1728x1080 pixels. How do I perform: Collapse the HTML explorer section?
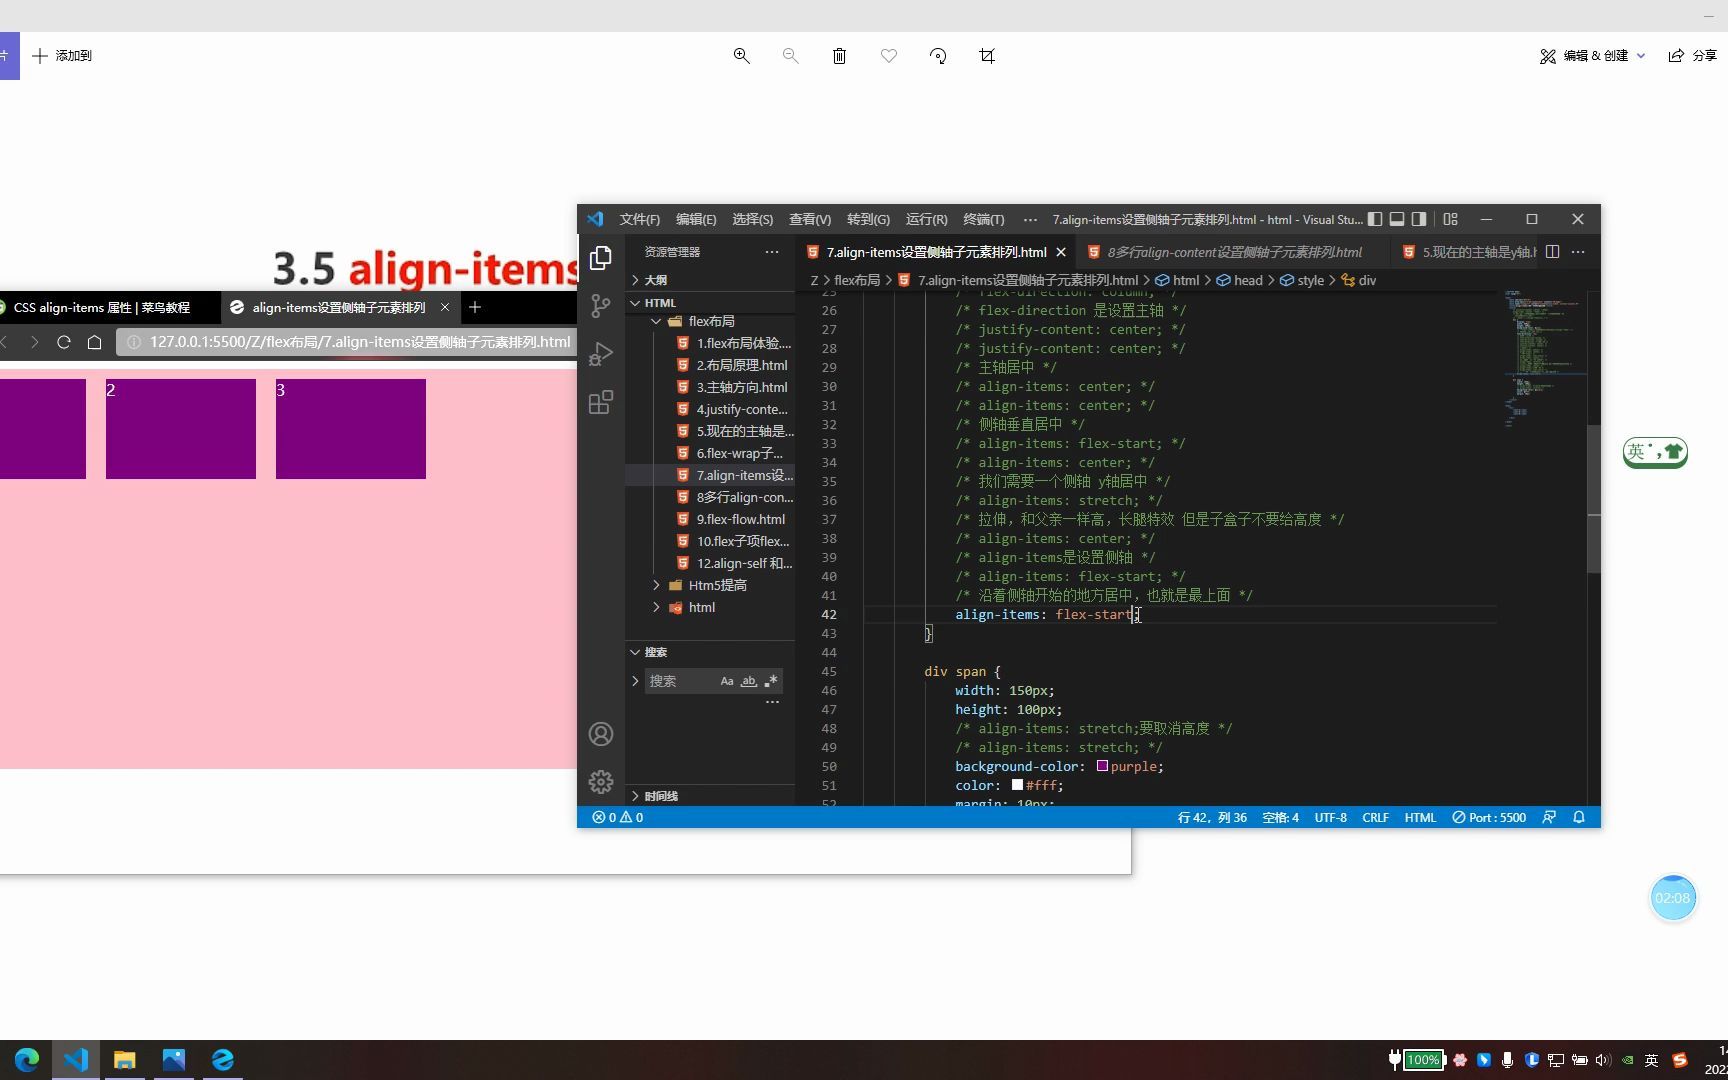[x=635, y=303]
